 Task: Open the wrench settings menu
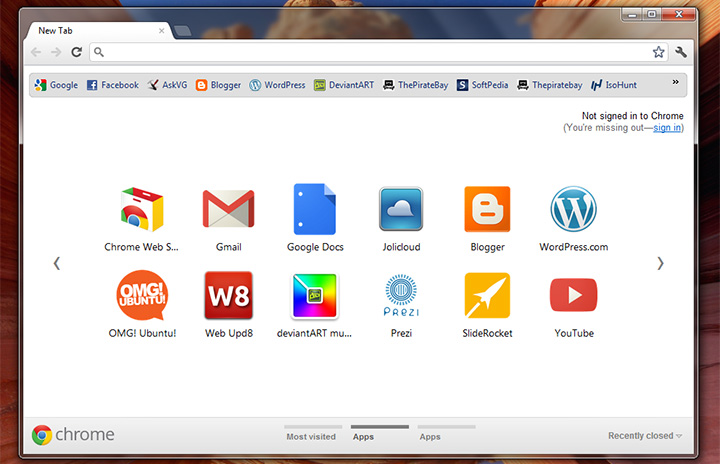[682, 52]
